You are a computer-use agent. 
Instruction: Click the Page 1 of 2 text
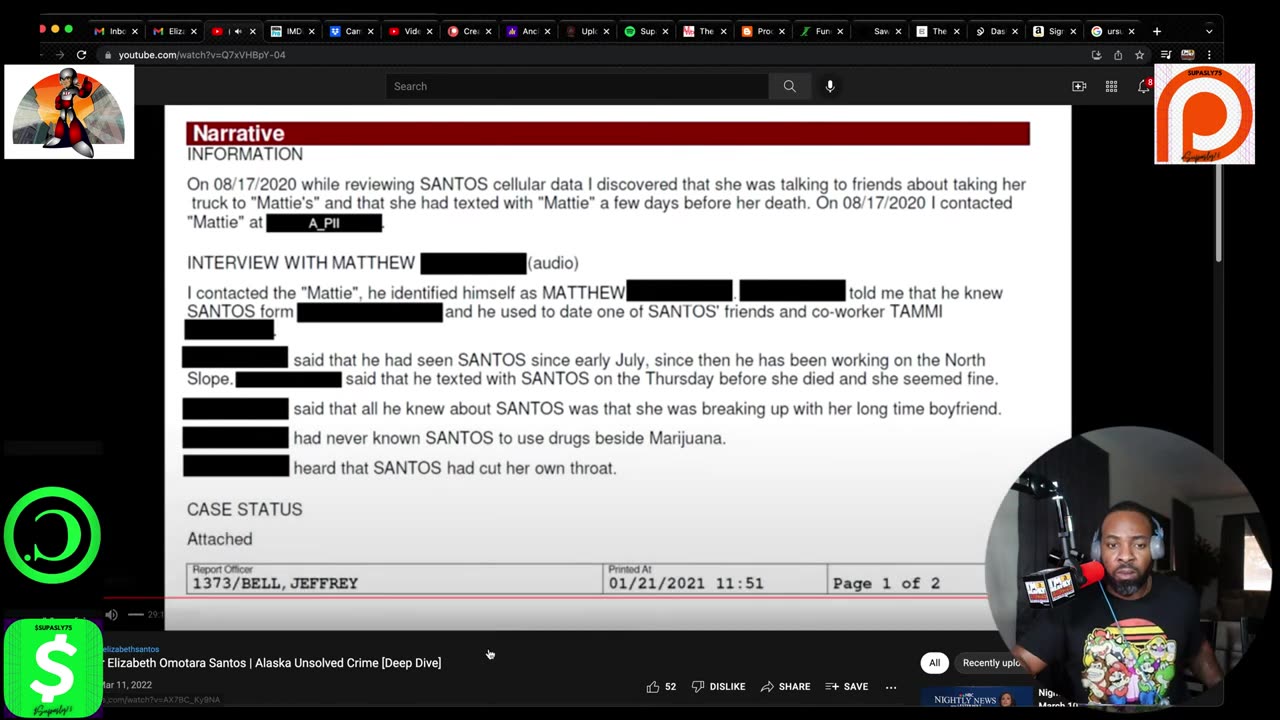coord(886,583)
